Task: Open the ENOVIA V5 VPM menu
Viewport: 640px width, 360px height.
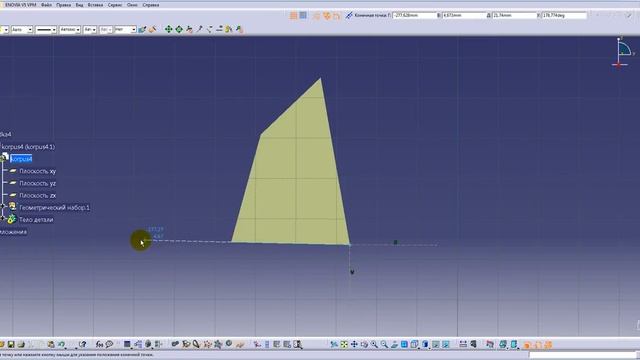Action: [20, 5]
